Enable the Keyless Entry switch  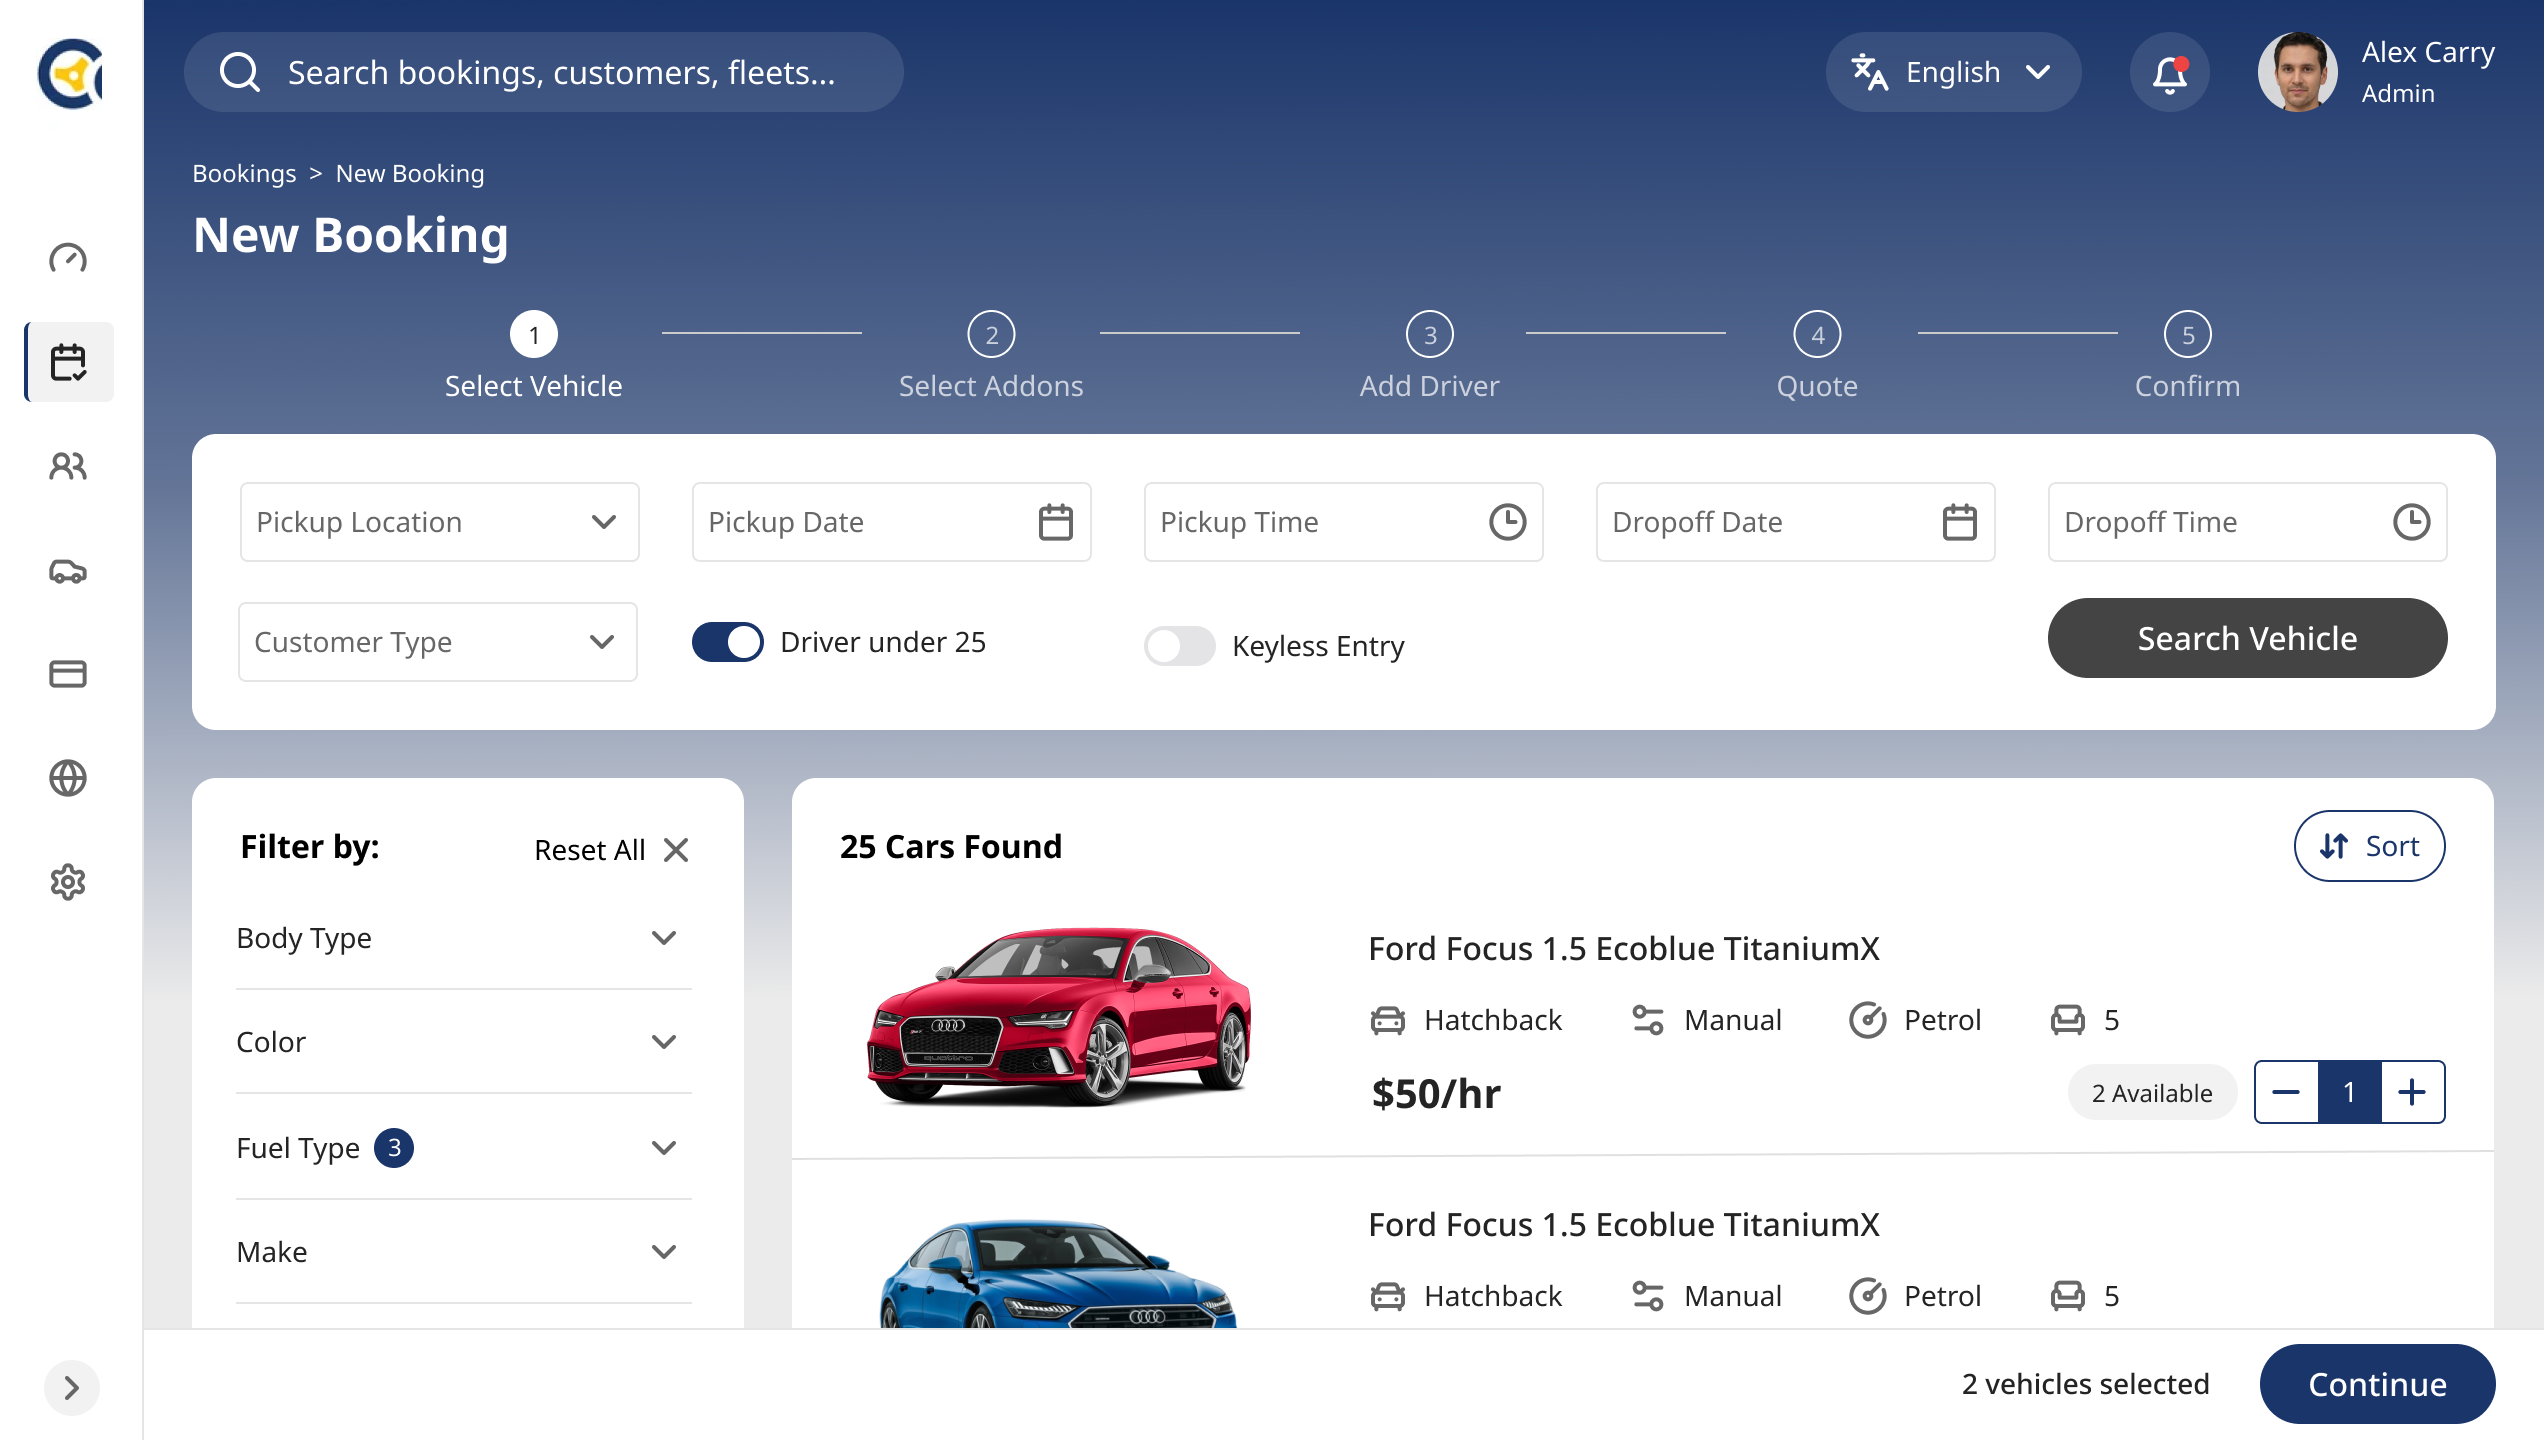pyautogui.click(x=1180, y=646)
